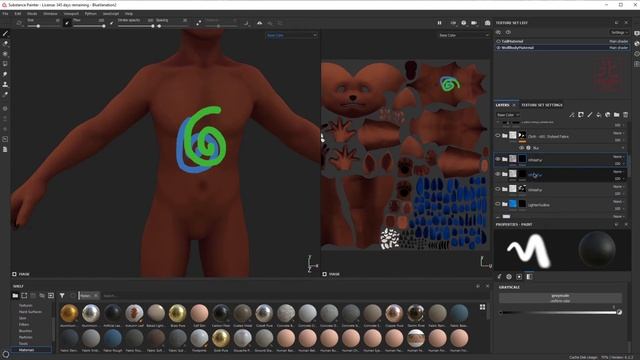The width and height of the screenshot is (640, 360).
Task: Open the Help menu
Action: (129, 13)
